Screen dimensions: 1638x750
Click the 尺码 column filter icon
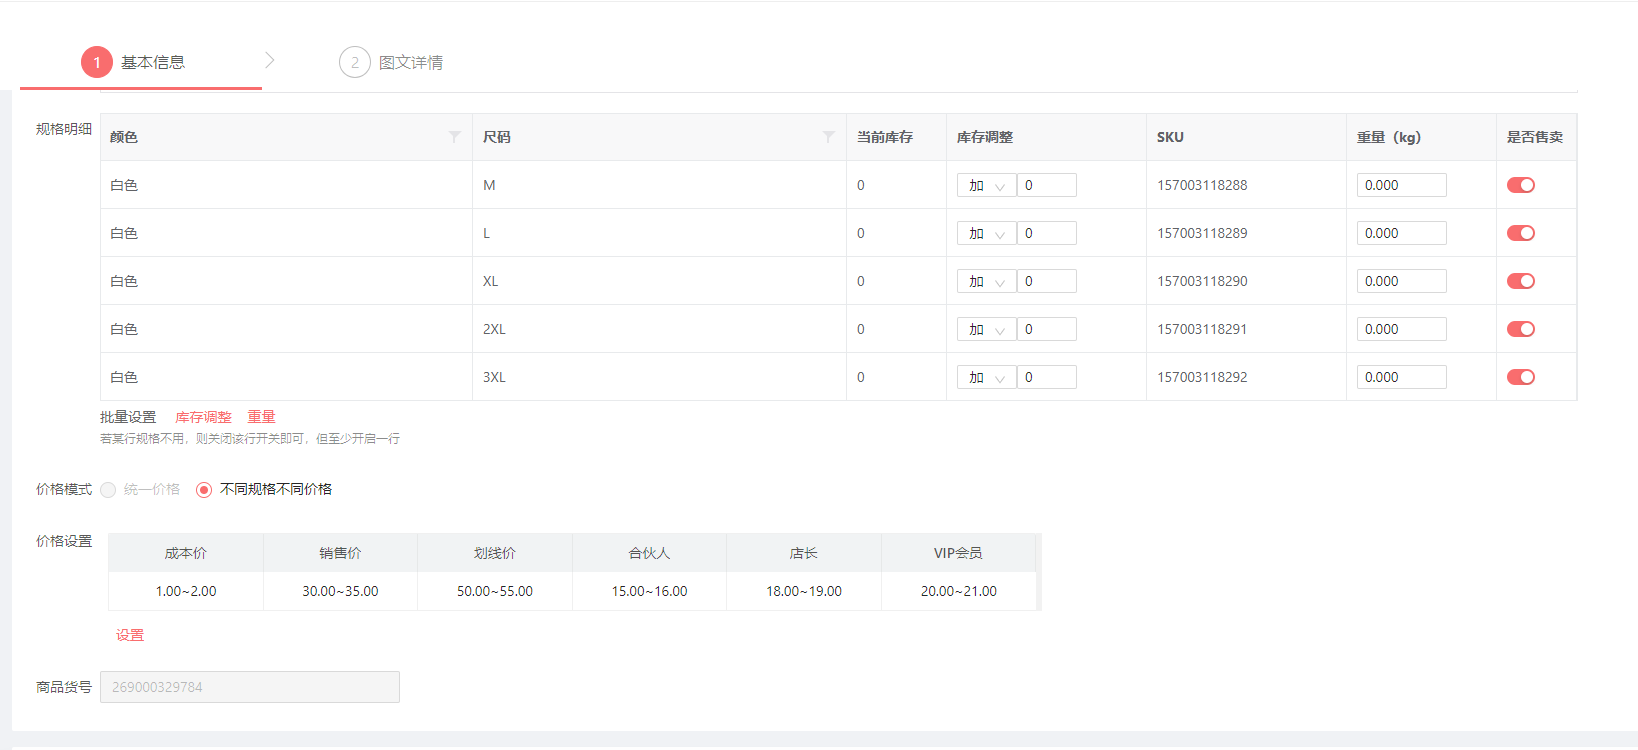(828, 137)
